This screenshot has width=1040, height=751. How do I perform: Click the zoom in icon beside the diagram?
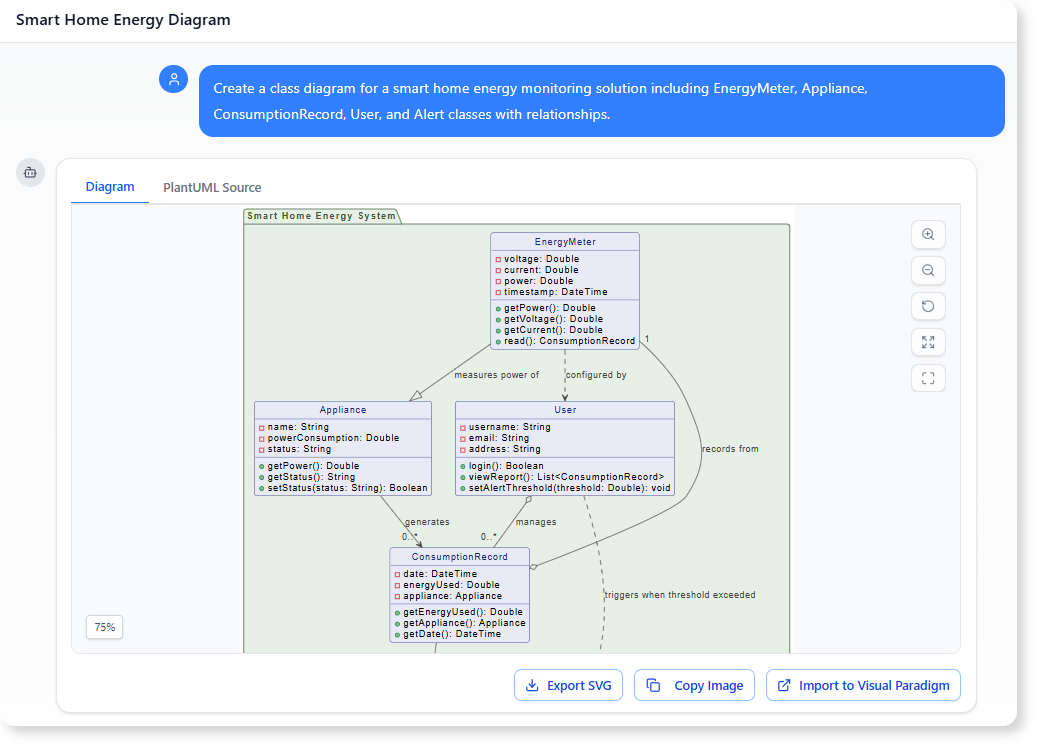928,234
